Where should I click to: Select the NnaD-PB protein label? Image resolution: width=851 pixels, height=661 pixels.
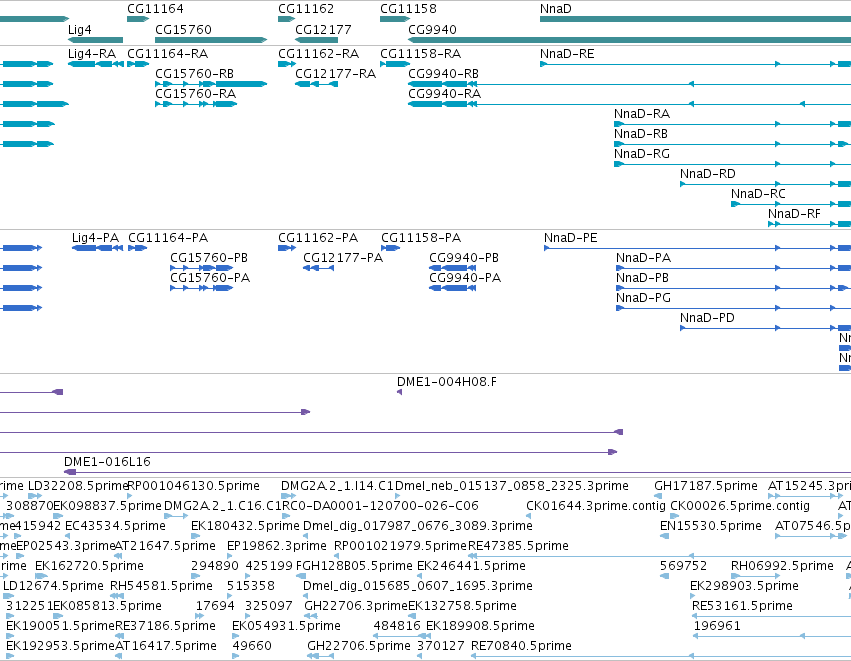click(x=643, y=278)
